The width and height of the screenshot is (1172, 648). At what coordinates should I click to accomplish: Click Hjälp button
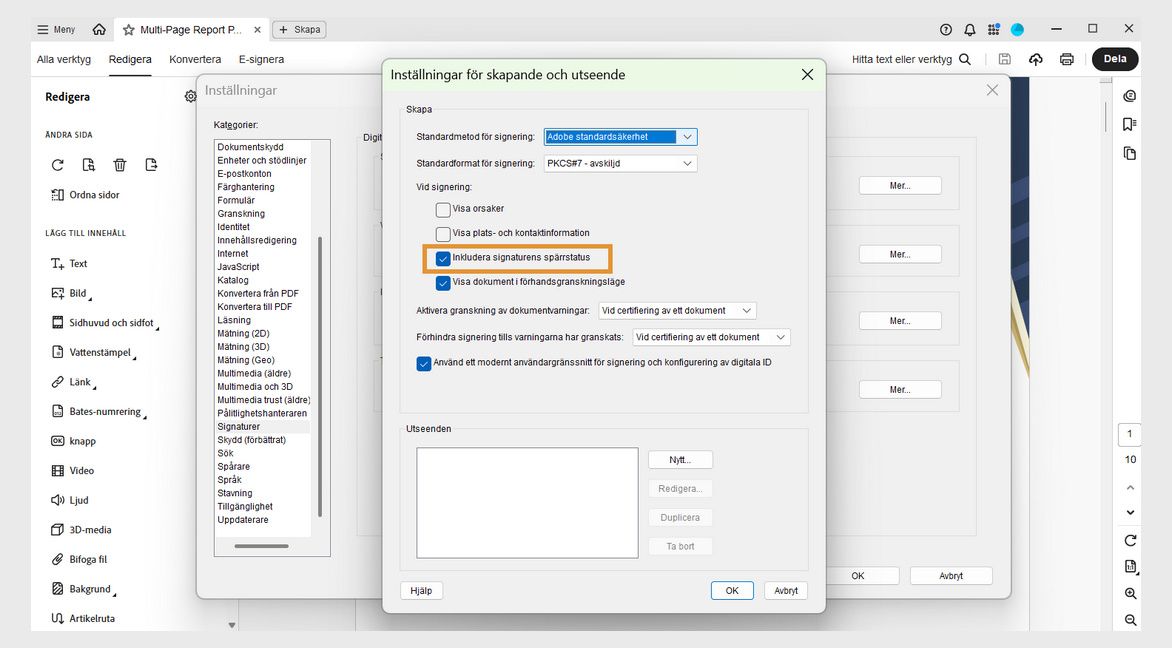click(x=422, y=590)
